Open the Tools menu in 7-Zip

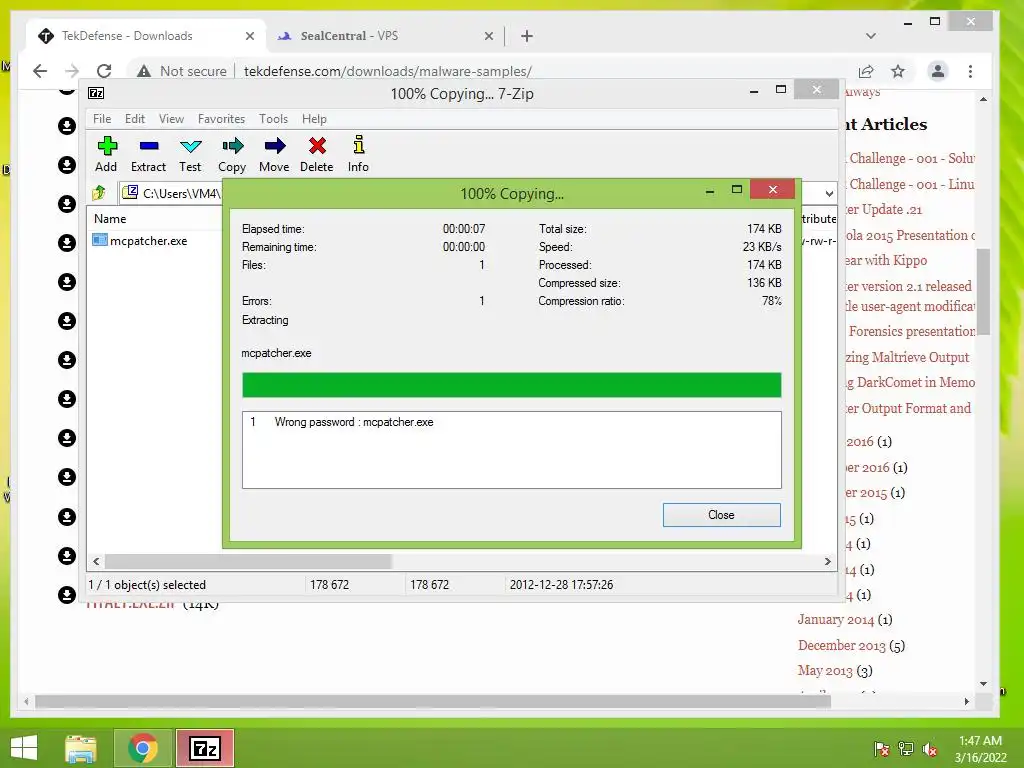(273, 118)
